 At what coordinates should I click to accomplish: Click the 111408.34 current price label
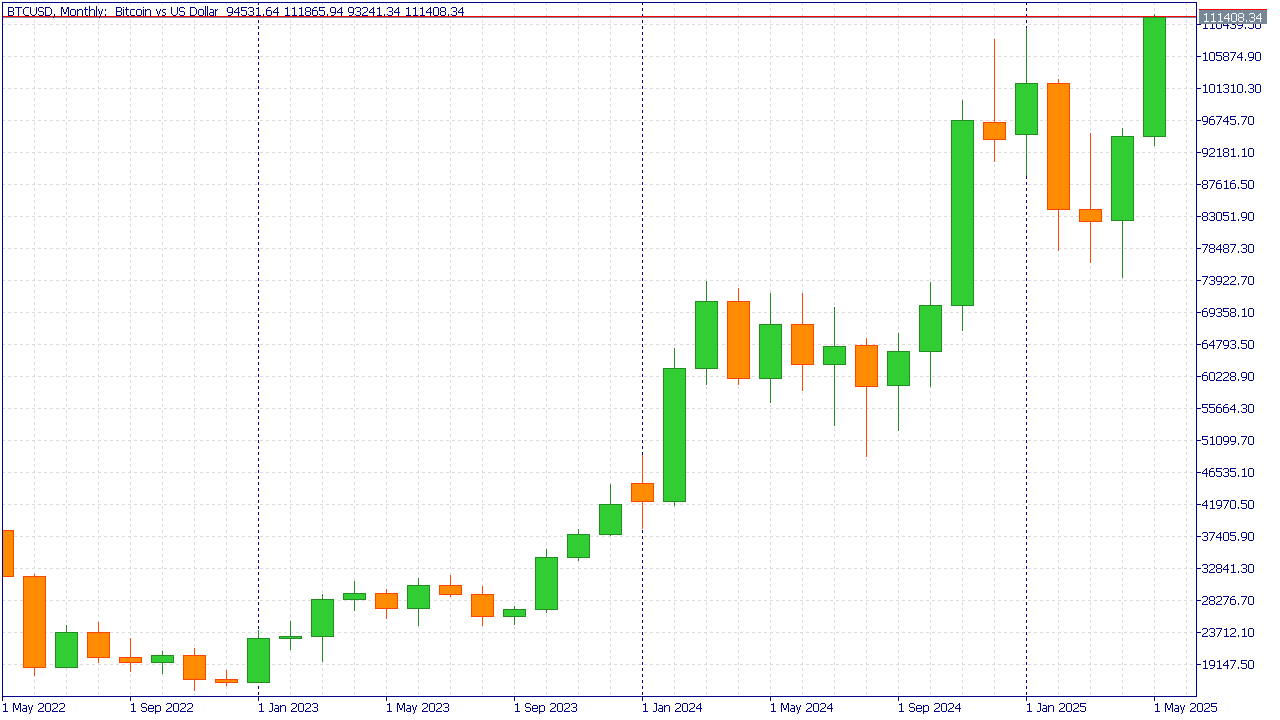pos(1237,17)
